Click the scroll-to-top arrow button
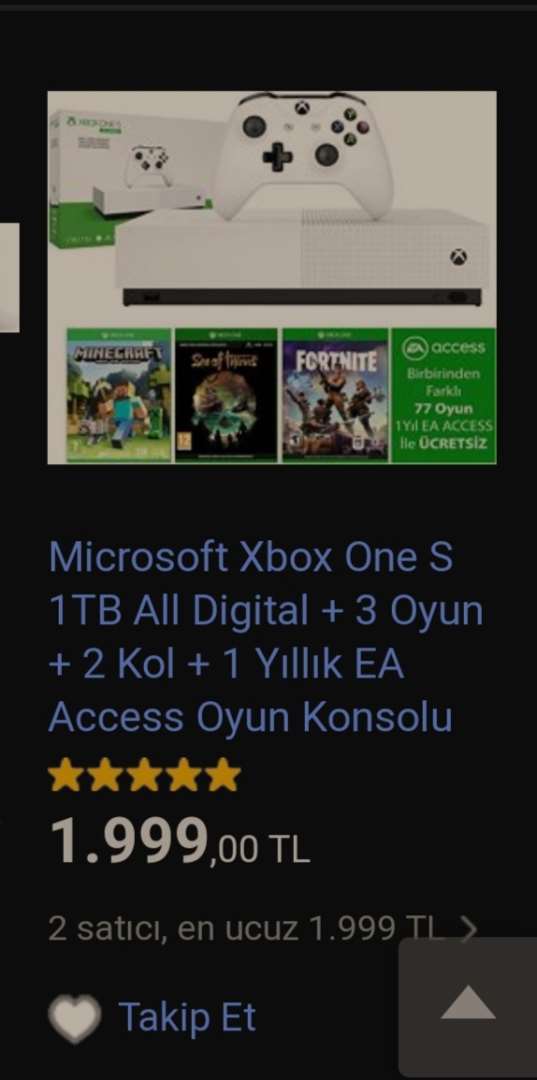 468,1002
